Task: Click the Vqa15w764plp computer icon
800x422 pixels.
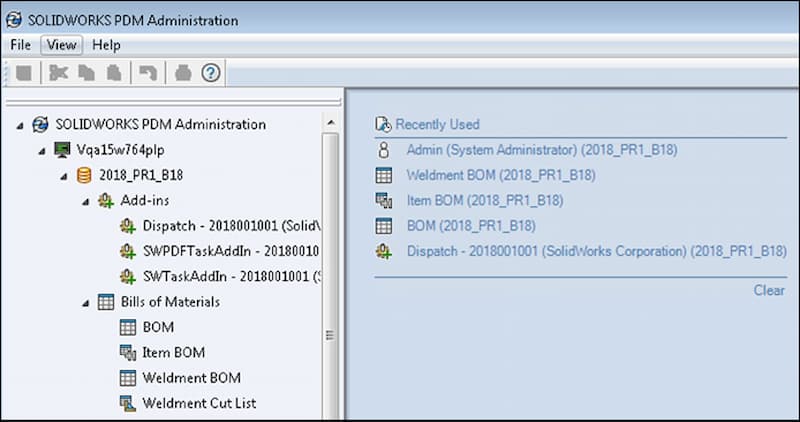Action: click(x=62, y=150)
